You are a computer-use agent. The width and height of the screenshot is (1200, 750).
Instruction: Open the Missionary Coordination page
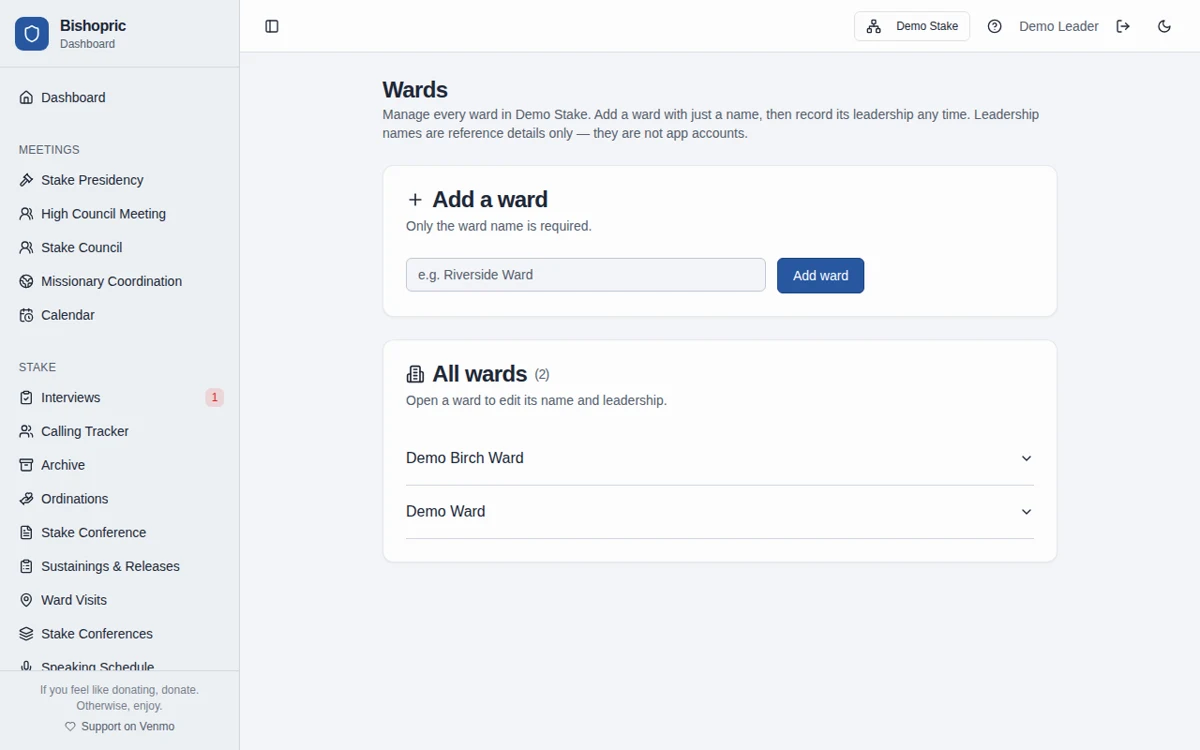coord(120,281)
